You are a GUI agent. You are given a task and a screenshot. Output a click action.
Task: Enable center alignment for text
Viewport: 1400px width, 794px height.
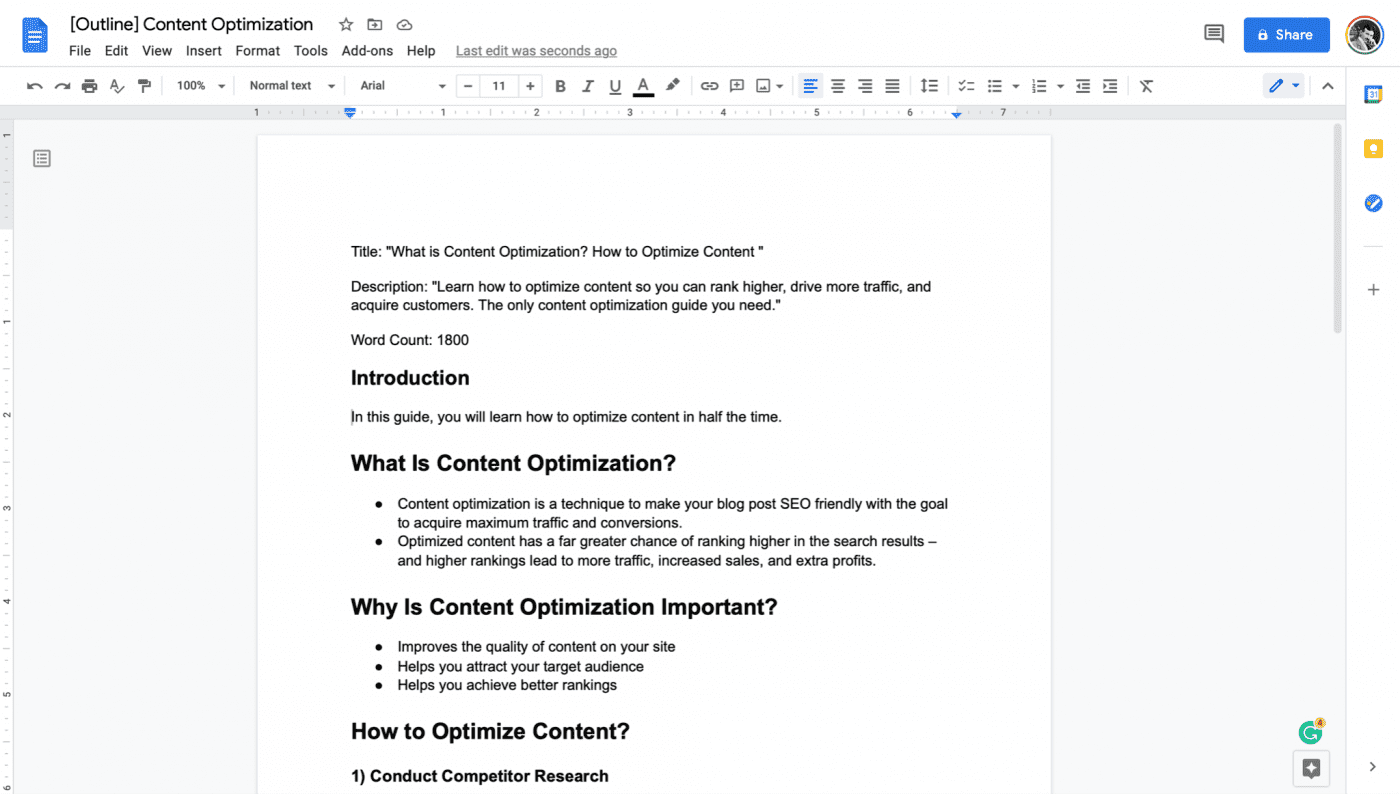point(838,86)
